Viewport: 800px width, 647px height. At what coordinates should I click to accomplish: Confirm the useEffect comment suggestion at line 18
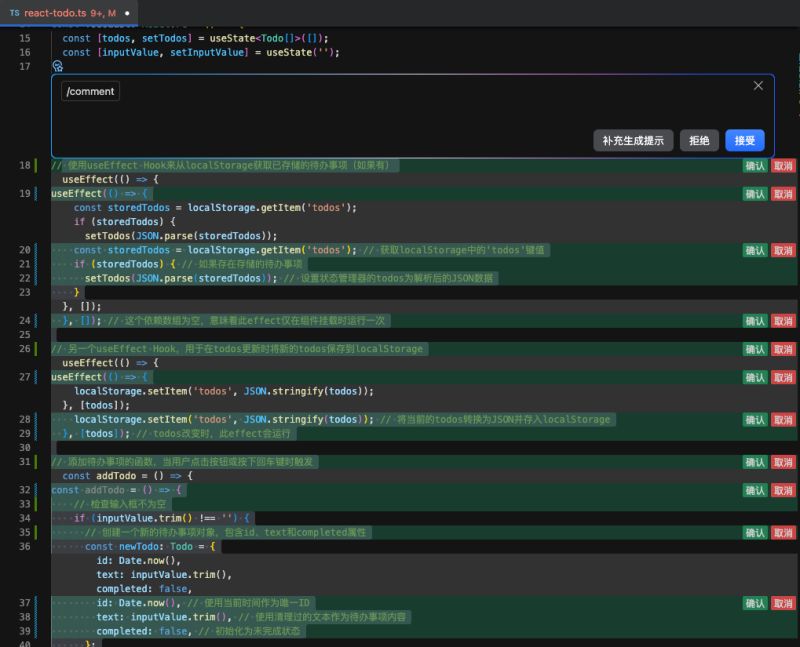tap(755, 165)
